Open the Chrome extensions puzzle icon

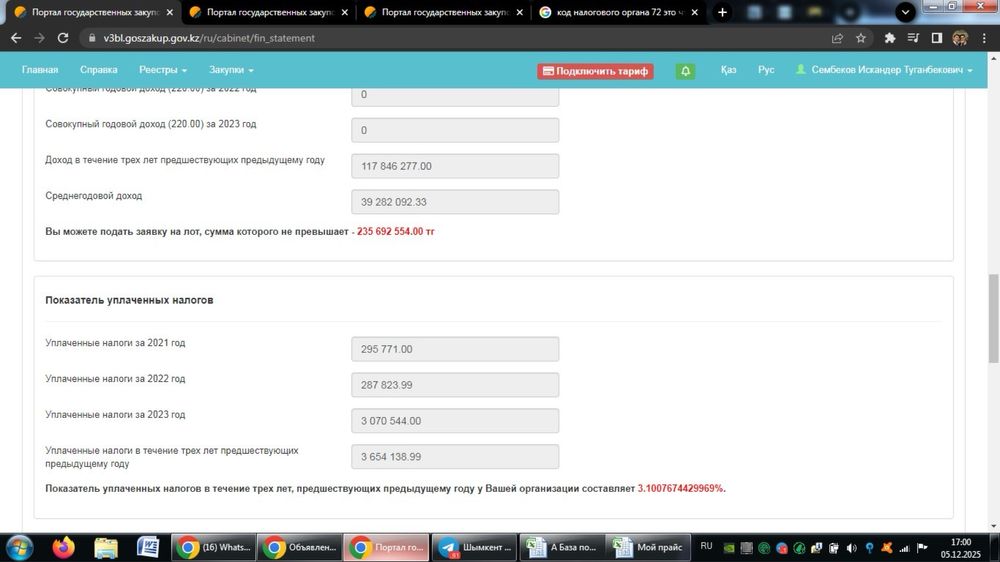click(890, 38)
